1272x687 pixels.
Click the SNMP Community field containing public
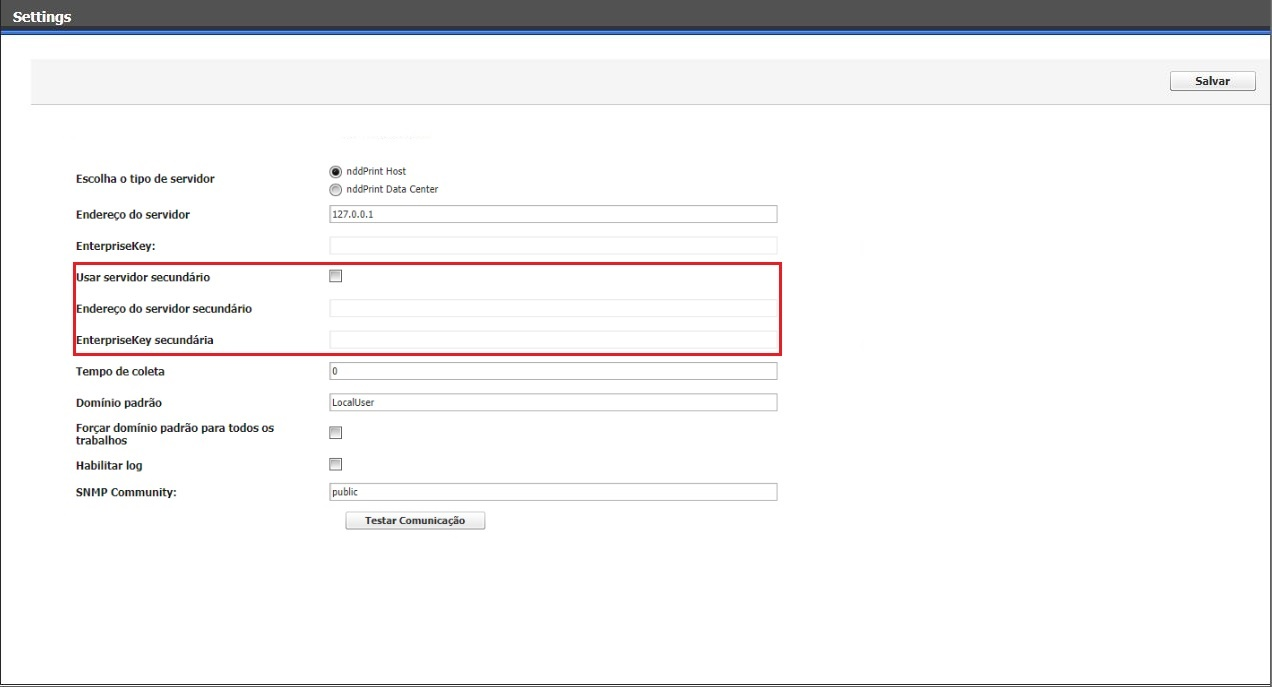553,492
